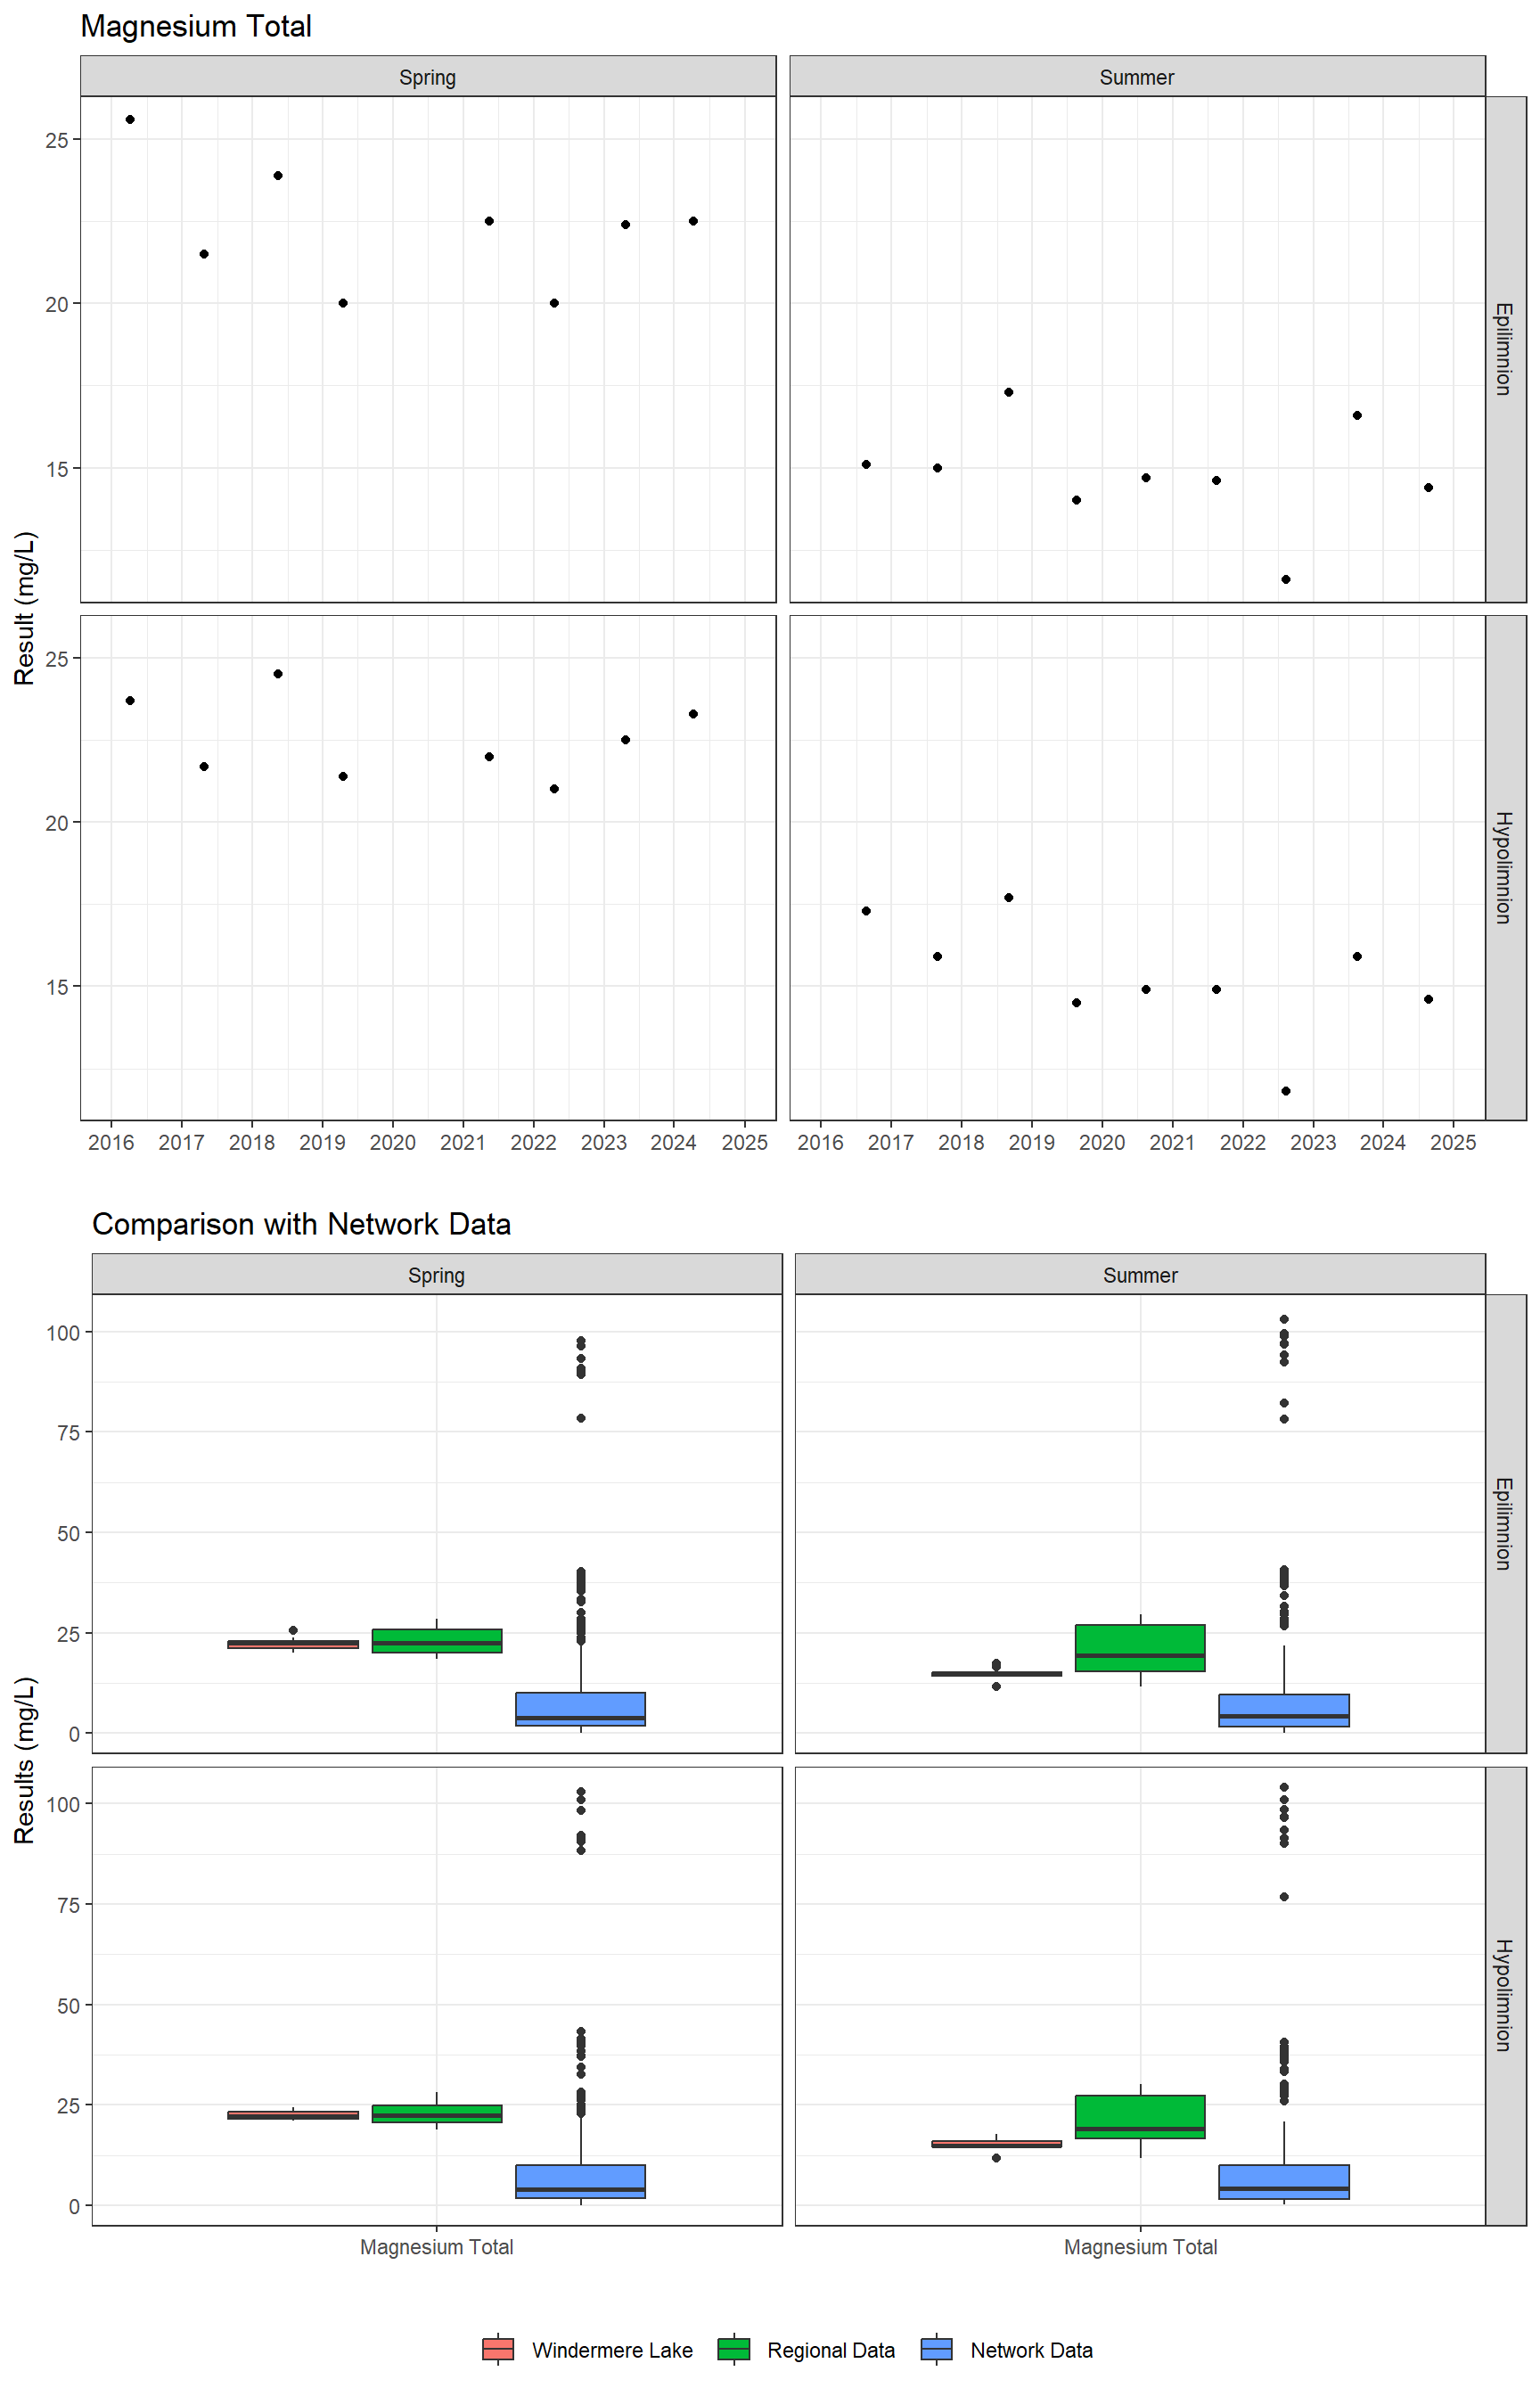Click the green Regional box in Spring Hypolimnion boxplot

(x=437, y=2114)
